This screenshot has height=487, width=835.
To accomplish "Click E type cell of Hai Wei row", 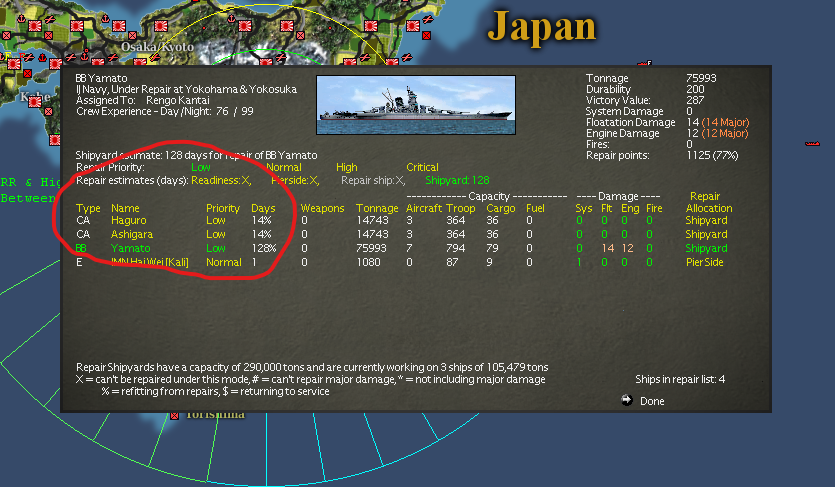I will (x=79, y=262).
